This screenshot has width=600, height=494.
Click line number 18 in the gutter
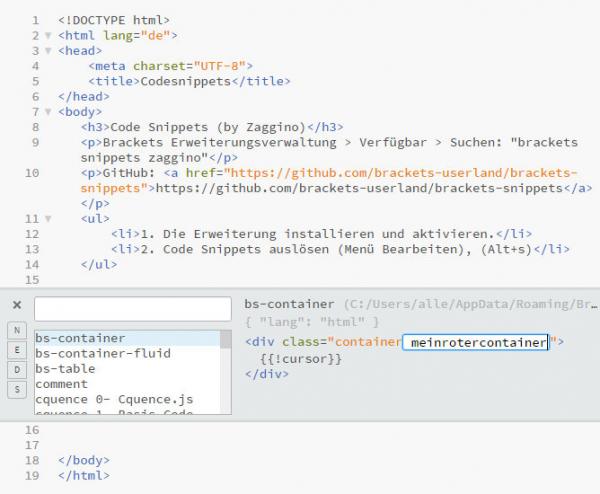34,460
